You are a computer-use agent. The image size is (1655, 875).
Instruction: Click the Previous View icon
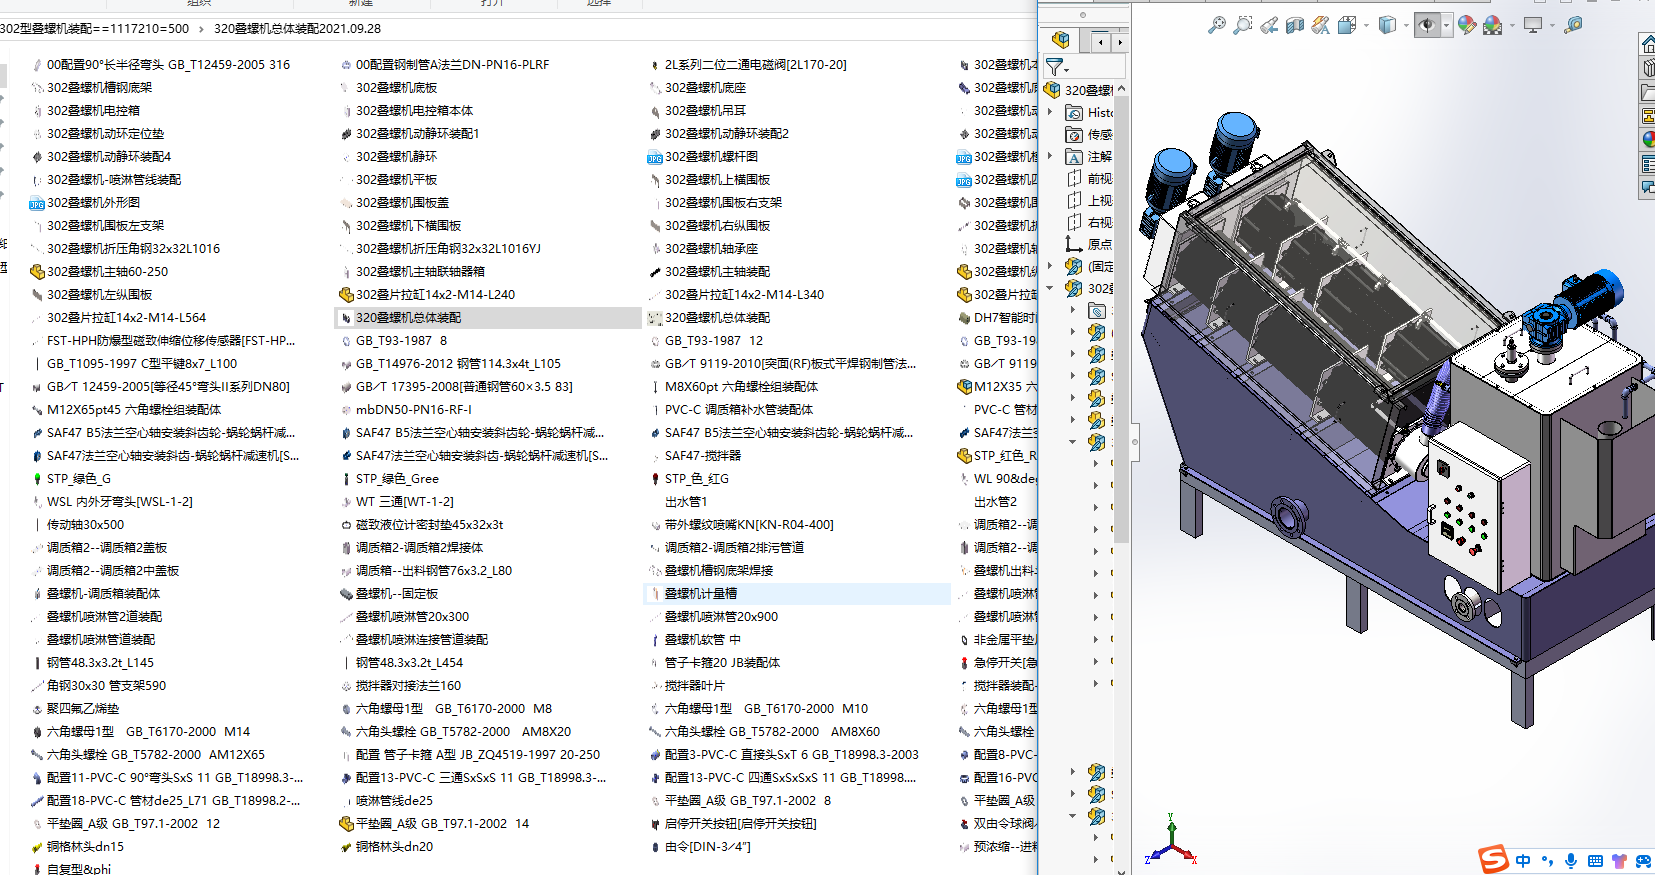(x=1268, y=25)
